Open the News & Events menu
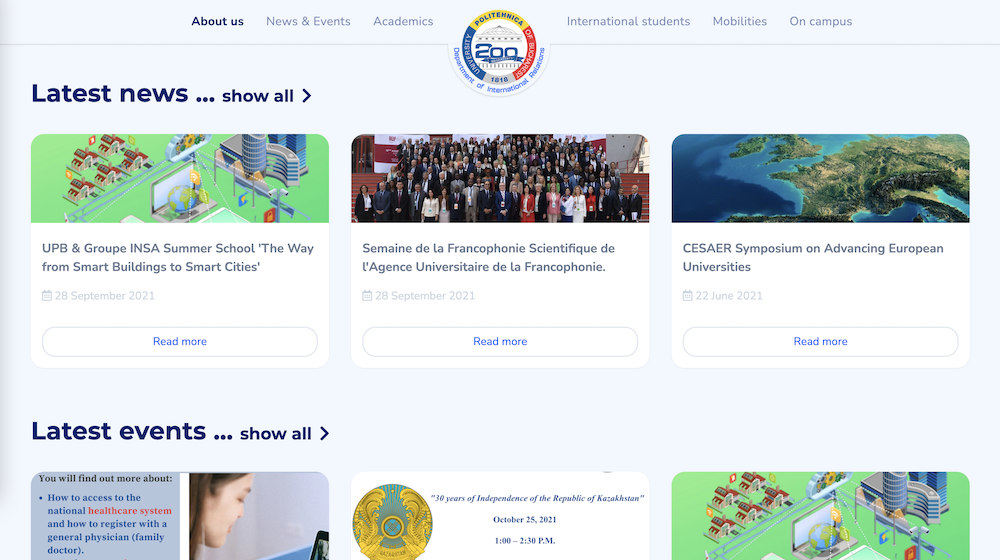The height and width of the screenshot is (560, 1000). coord(308,21)
